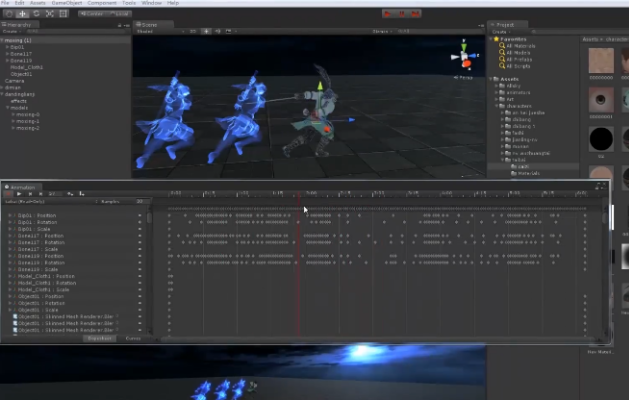Select Camera in Hierarchy
Screen dimensions: 629x400
[x=14, y=81]
